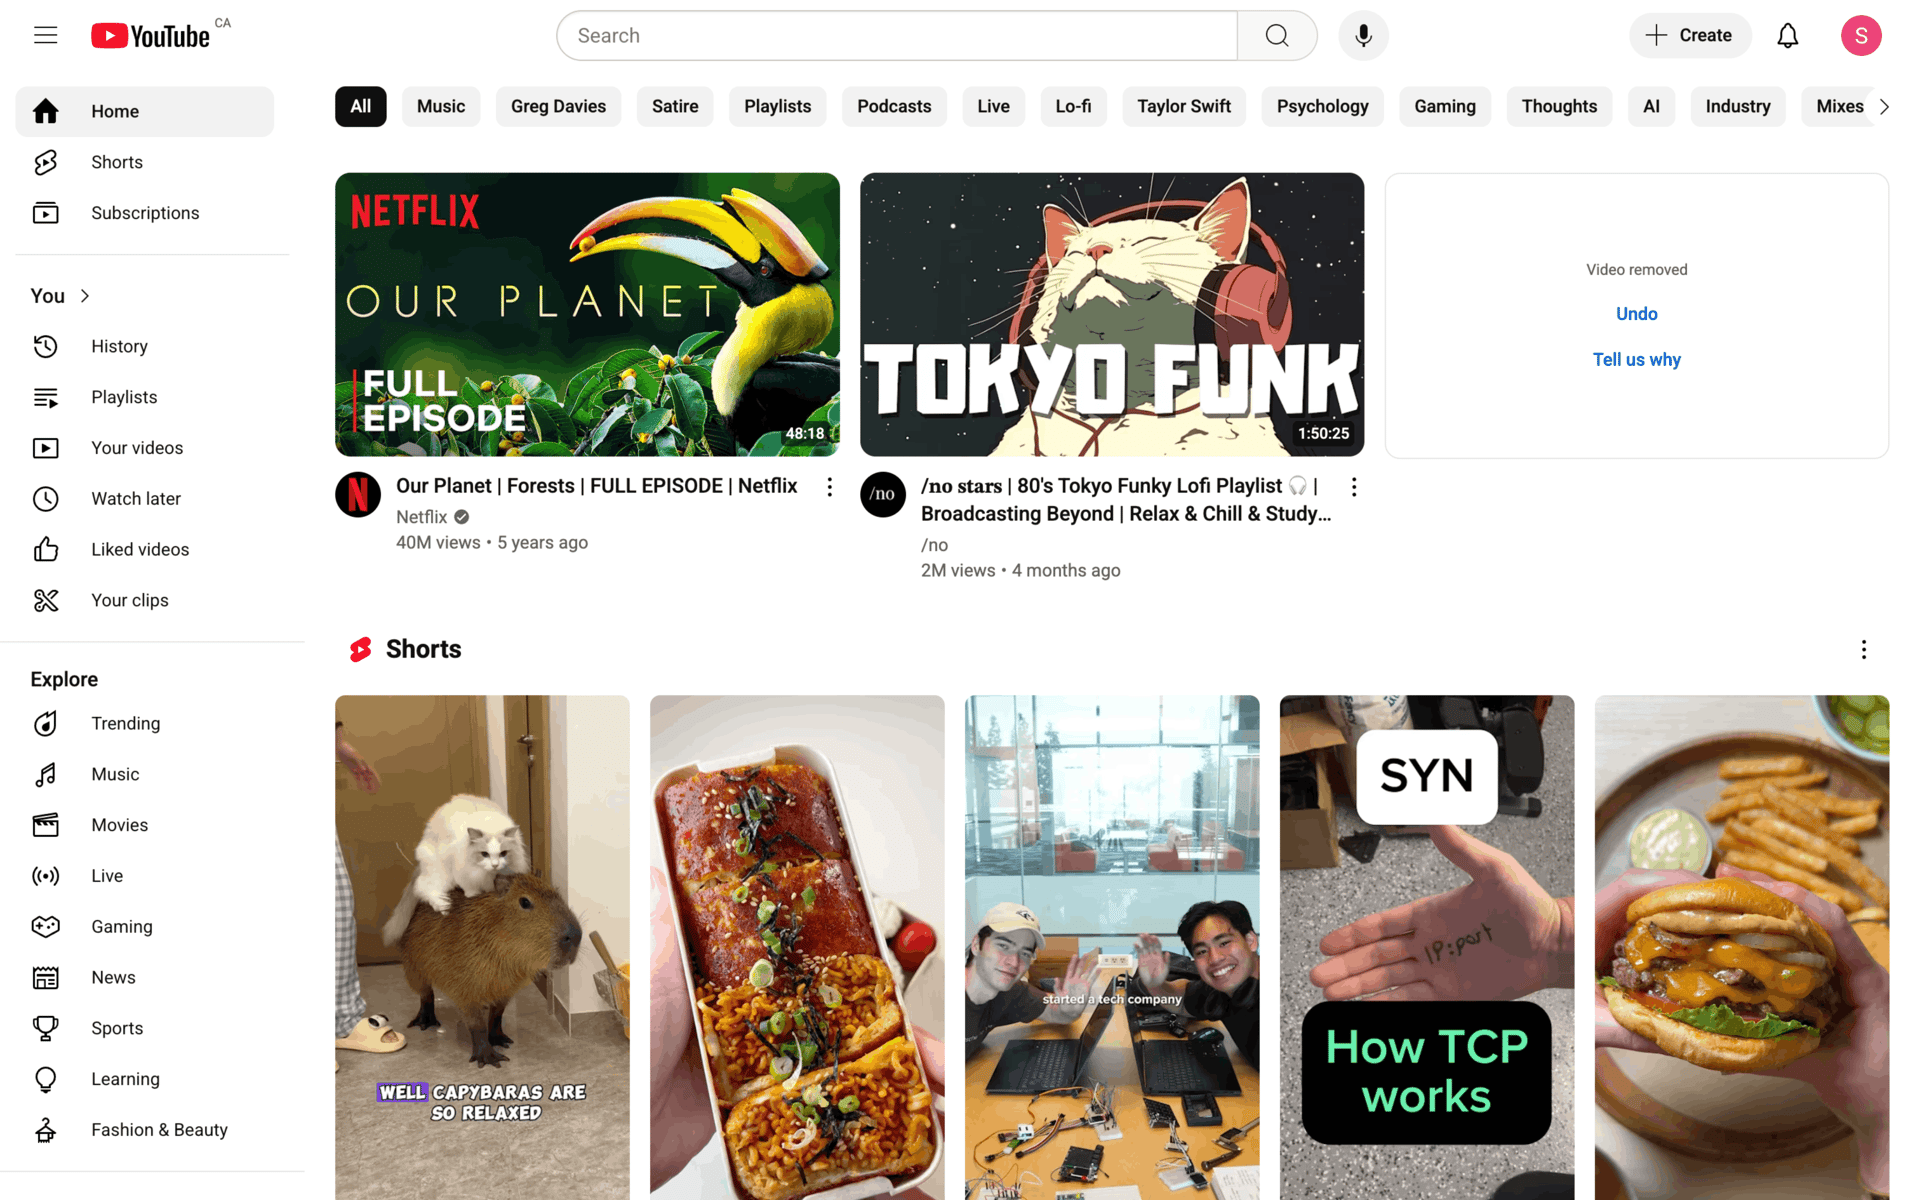Open the How TCP works Short
Viewport: 1920px width, 1200px height.
coord(1427,947)
